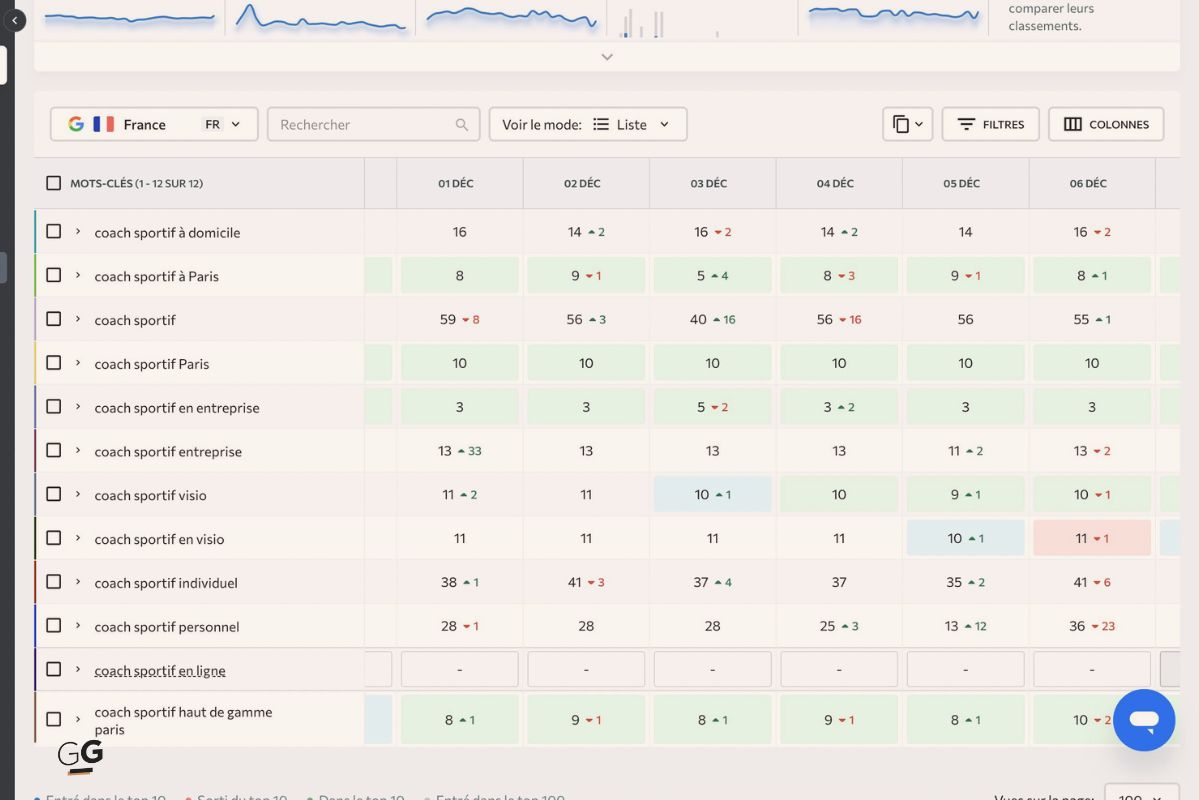Click the filter lines icon in FILTRES
Screen dimensions: 1200x800
(966, 125)
